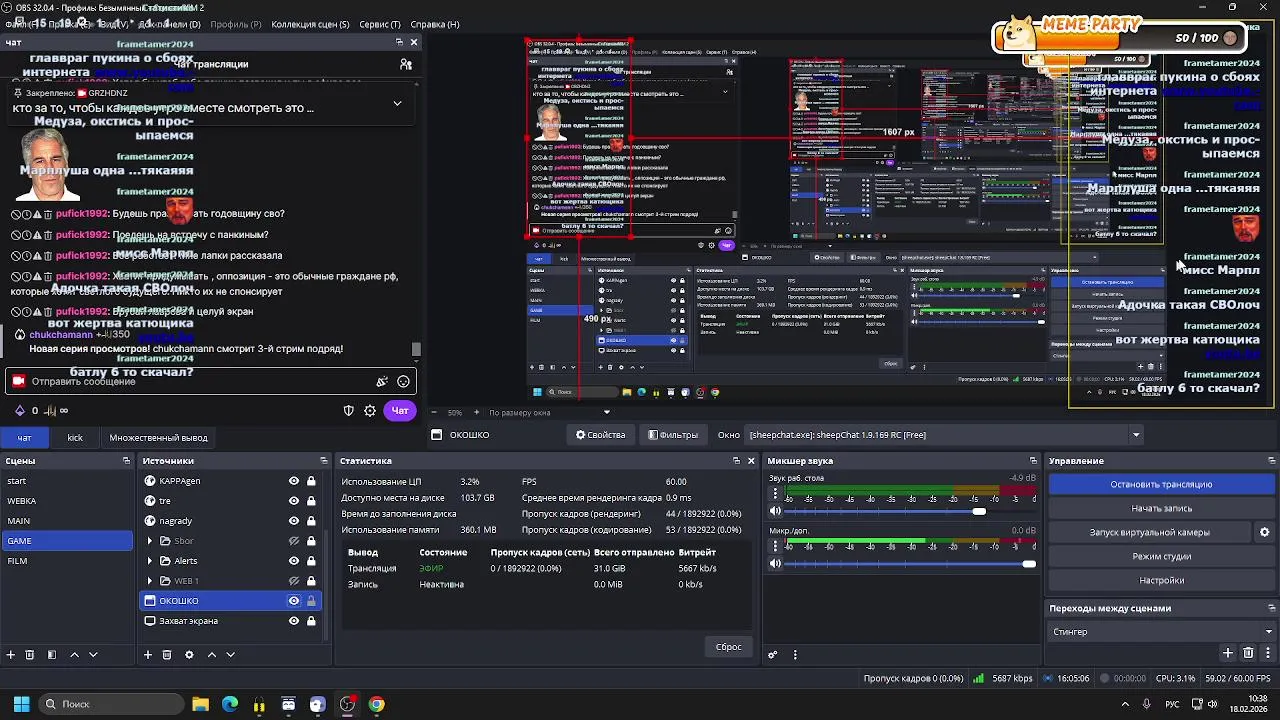Image resolution: width=1280 pixels, height=720 pixels.
Task: Open options menu for Звук раб. стола
Action: click(775, 494)
